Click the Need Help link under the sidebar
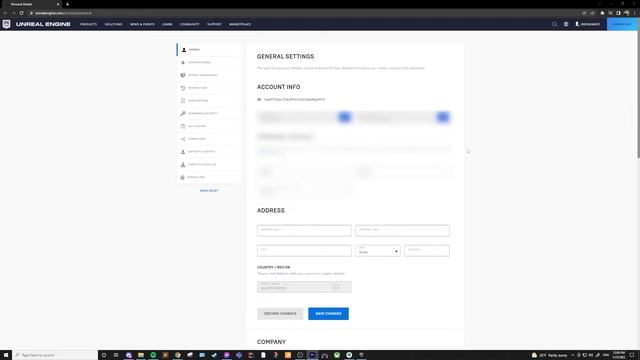Screen dimensions: 640x360 209,191
